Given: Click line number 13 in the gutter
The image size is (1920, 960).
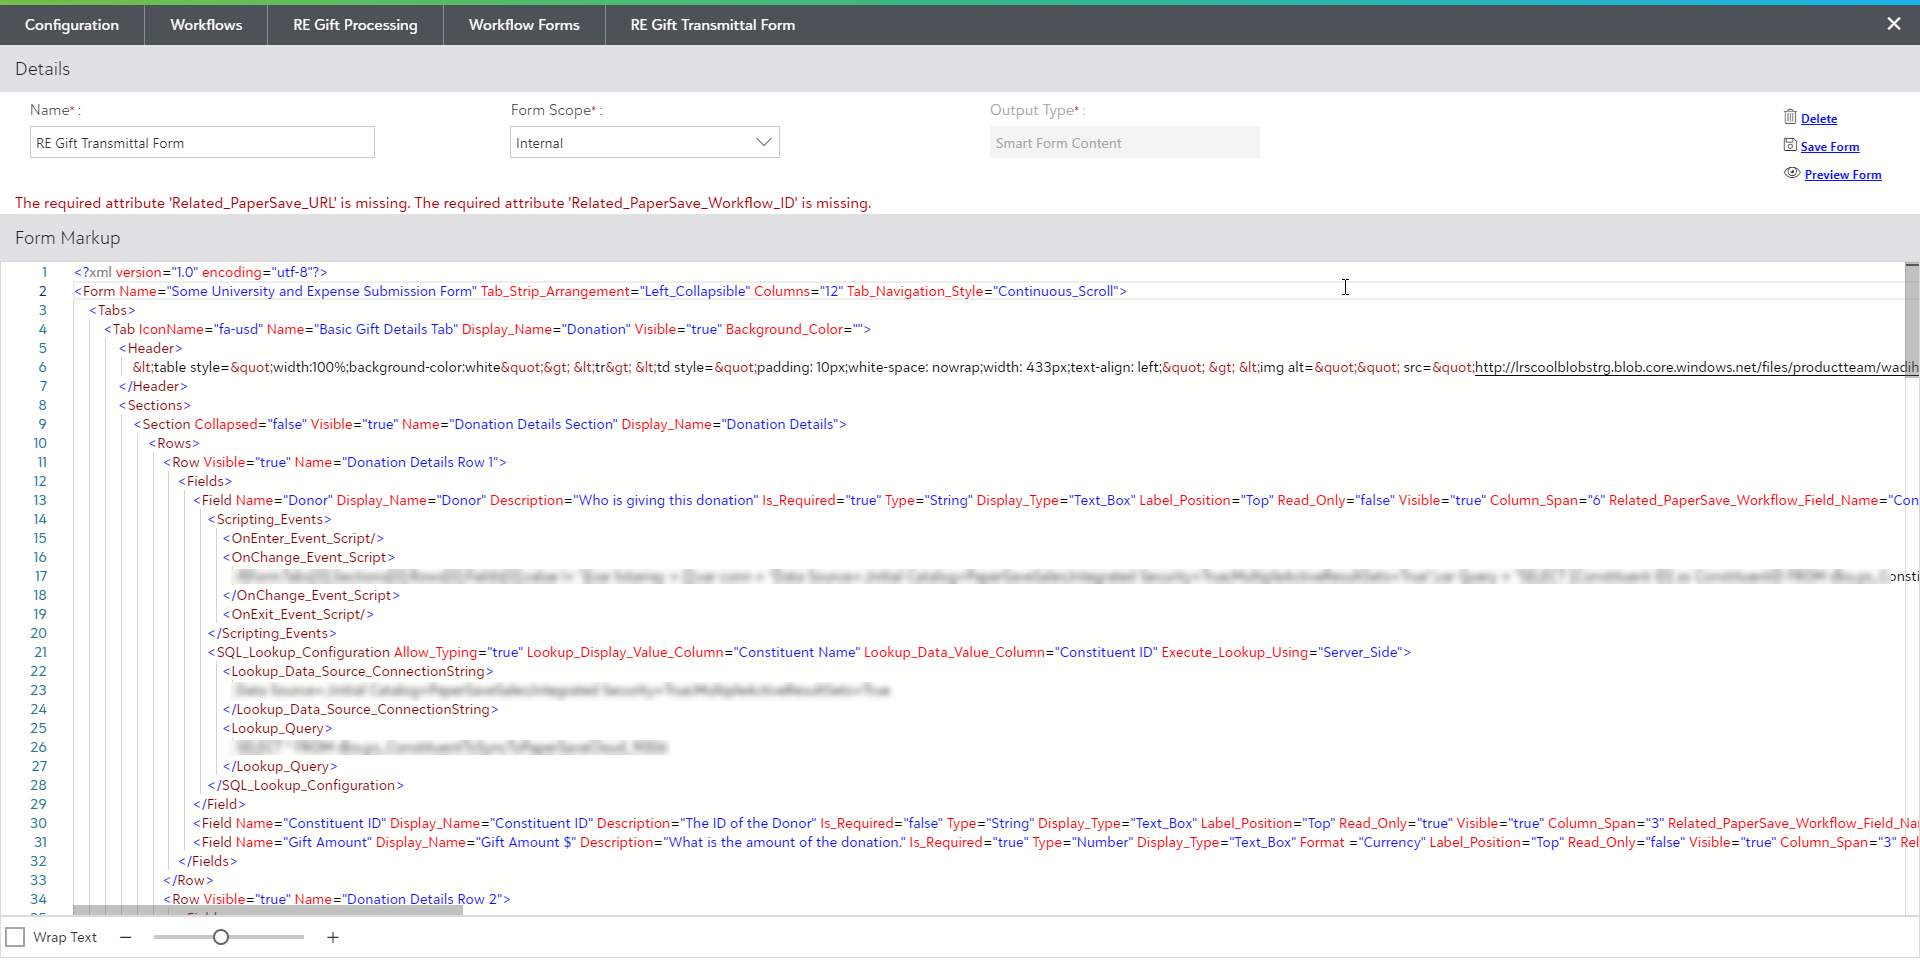Looking at the screenshot, I should pos(40,500).
